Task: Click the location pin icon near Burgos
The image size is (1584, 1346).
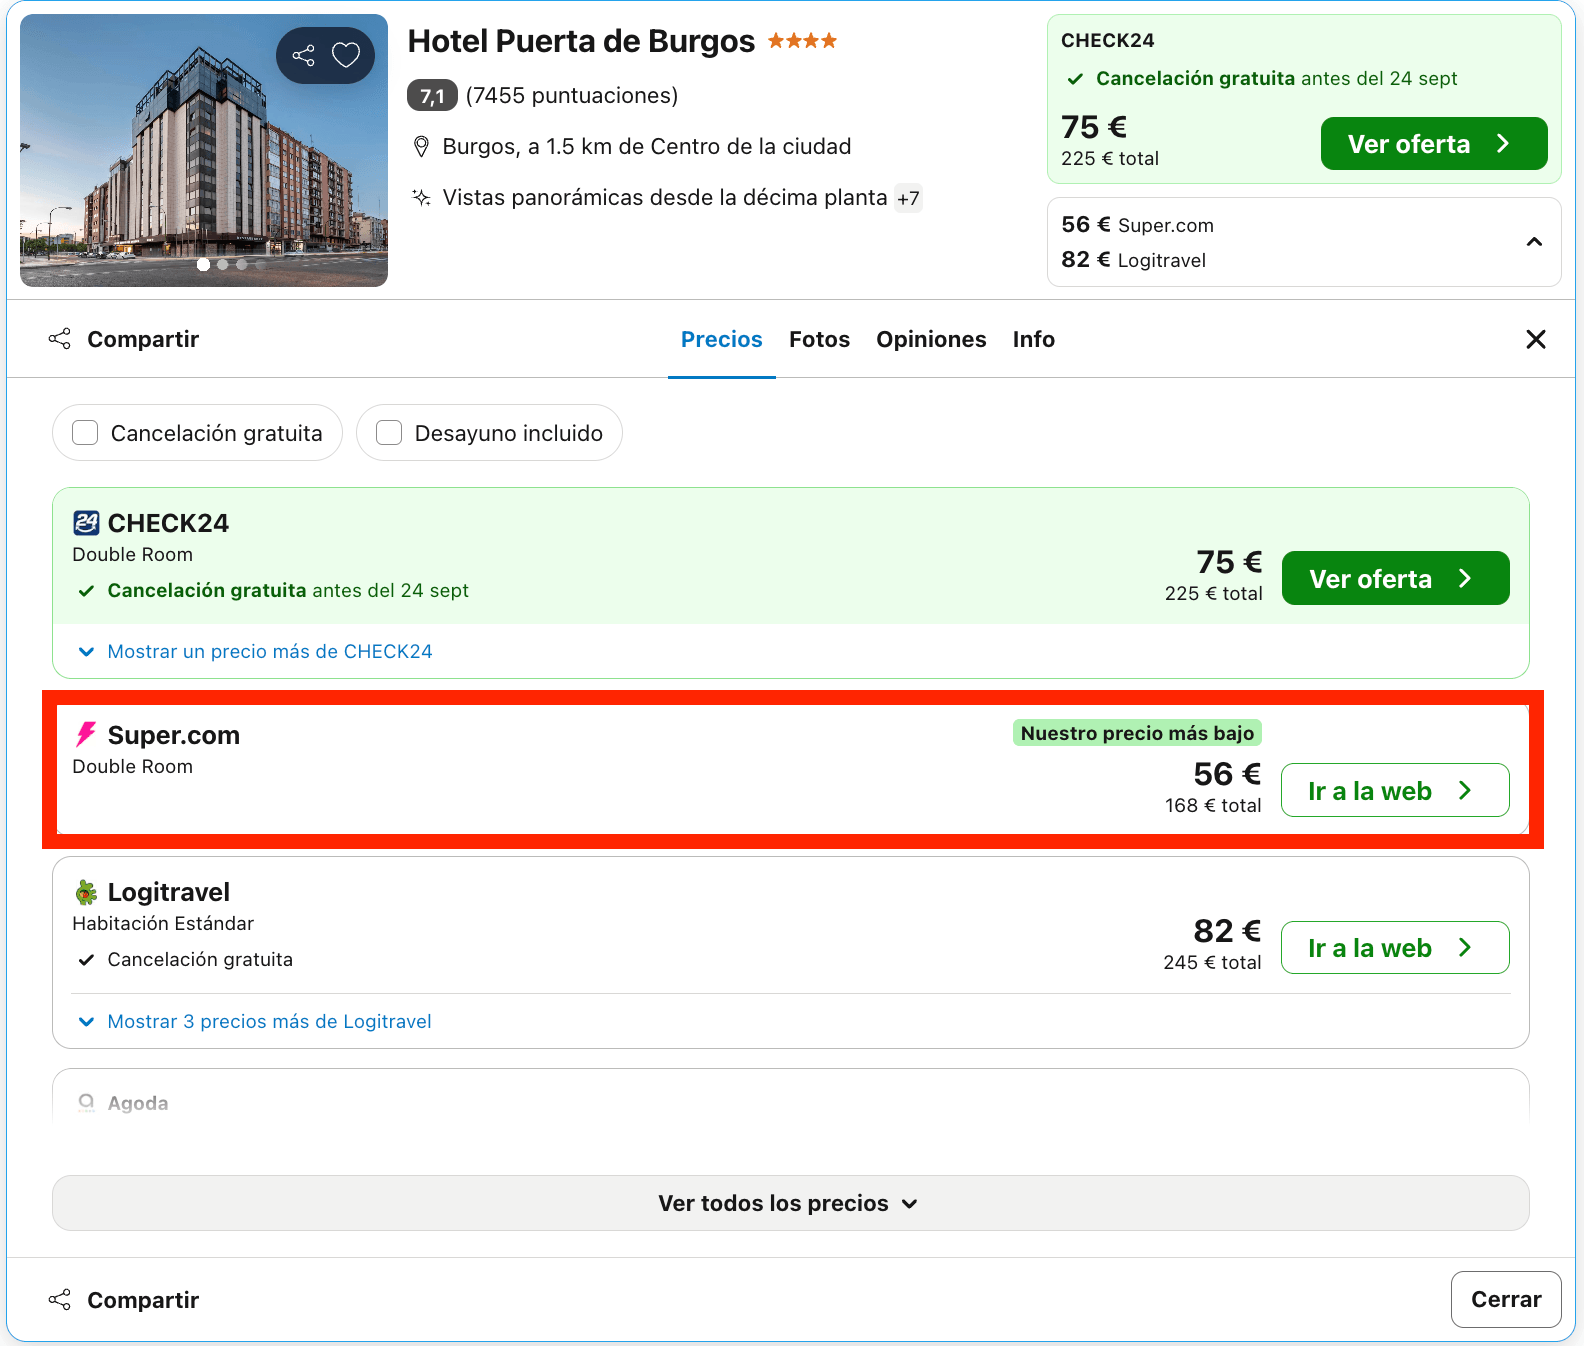Action: (421, 147)
